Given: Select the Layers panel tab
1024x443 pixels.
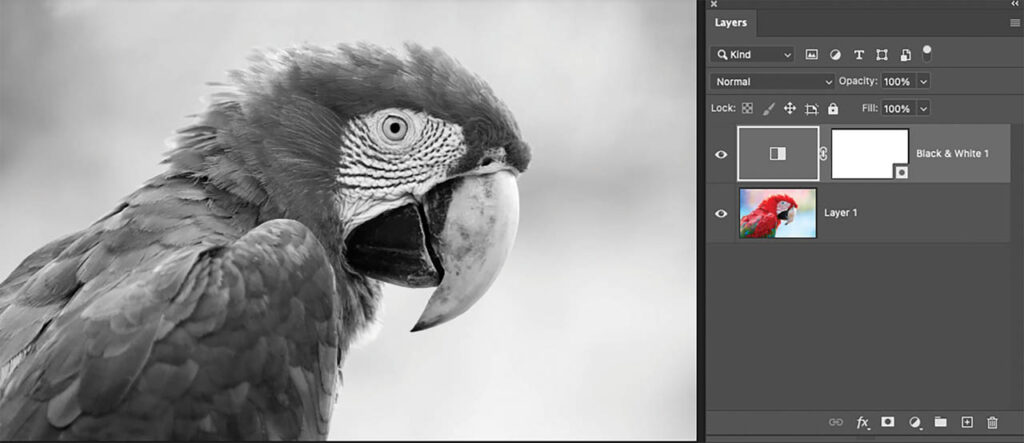Looking at the screenshot, I should point(731,22).
